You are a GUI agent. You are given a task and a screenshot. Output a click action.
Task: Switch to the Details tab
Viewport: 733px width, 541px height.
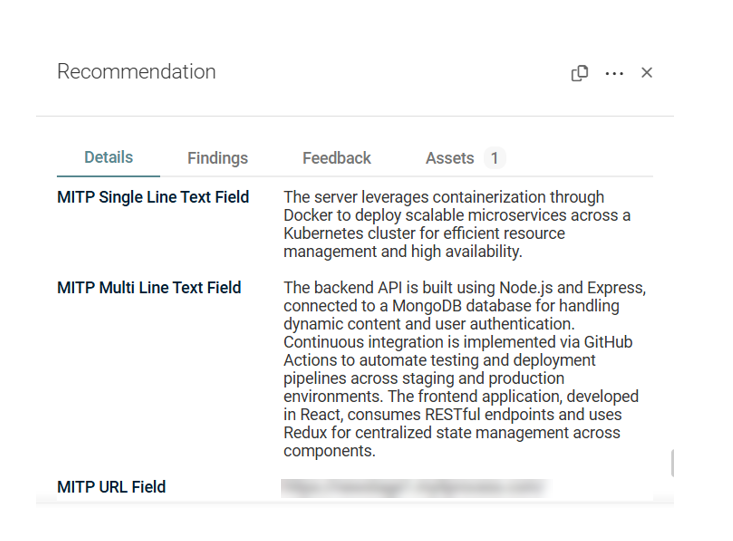point(108,158)
